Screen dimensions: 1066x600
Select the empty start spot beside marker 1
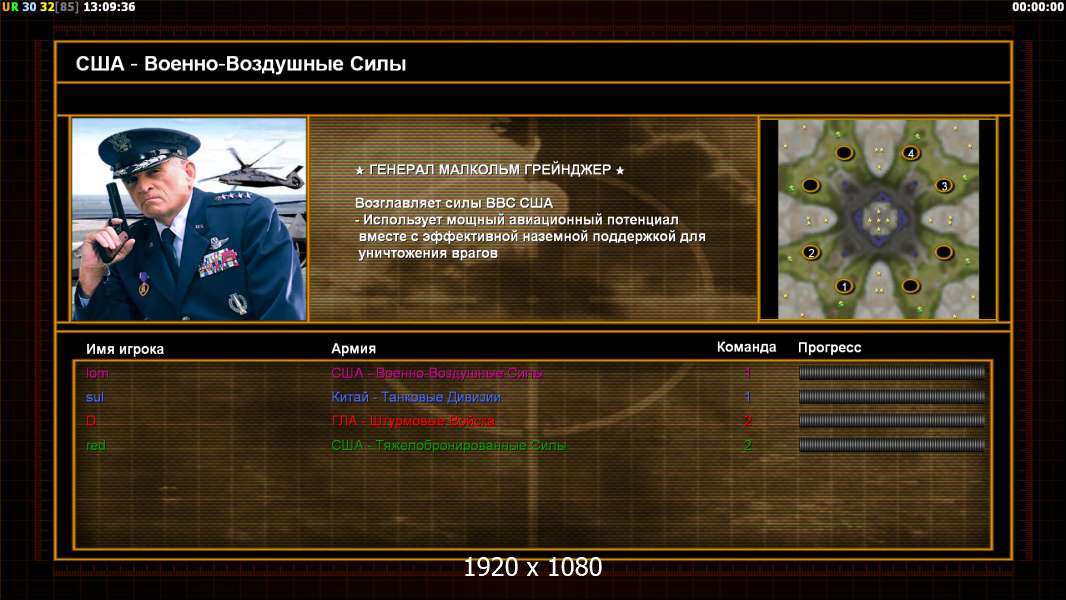click(910, 286)
